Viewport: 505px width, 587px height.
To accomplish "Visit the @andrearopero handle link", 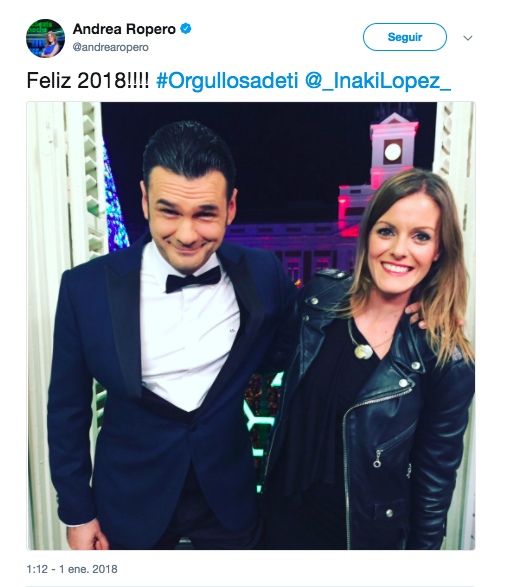I will 110,47.
